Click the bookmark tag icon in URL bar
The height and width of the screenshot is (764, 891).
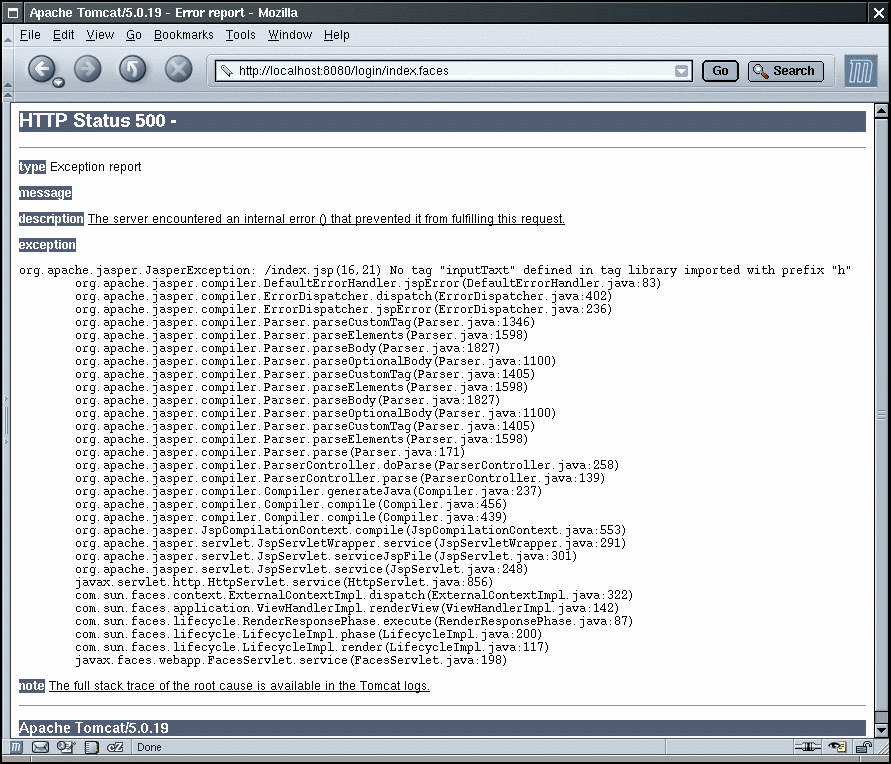point(227,70)
